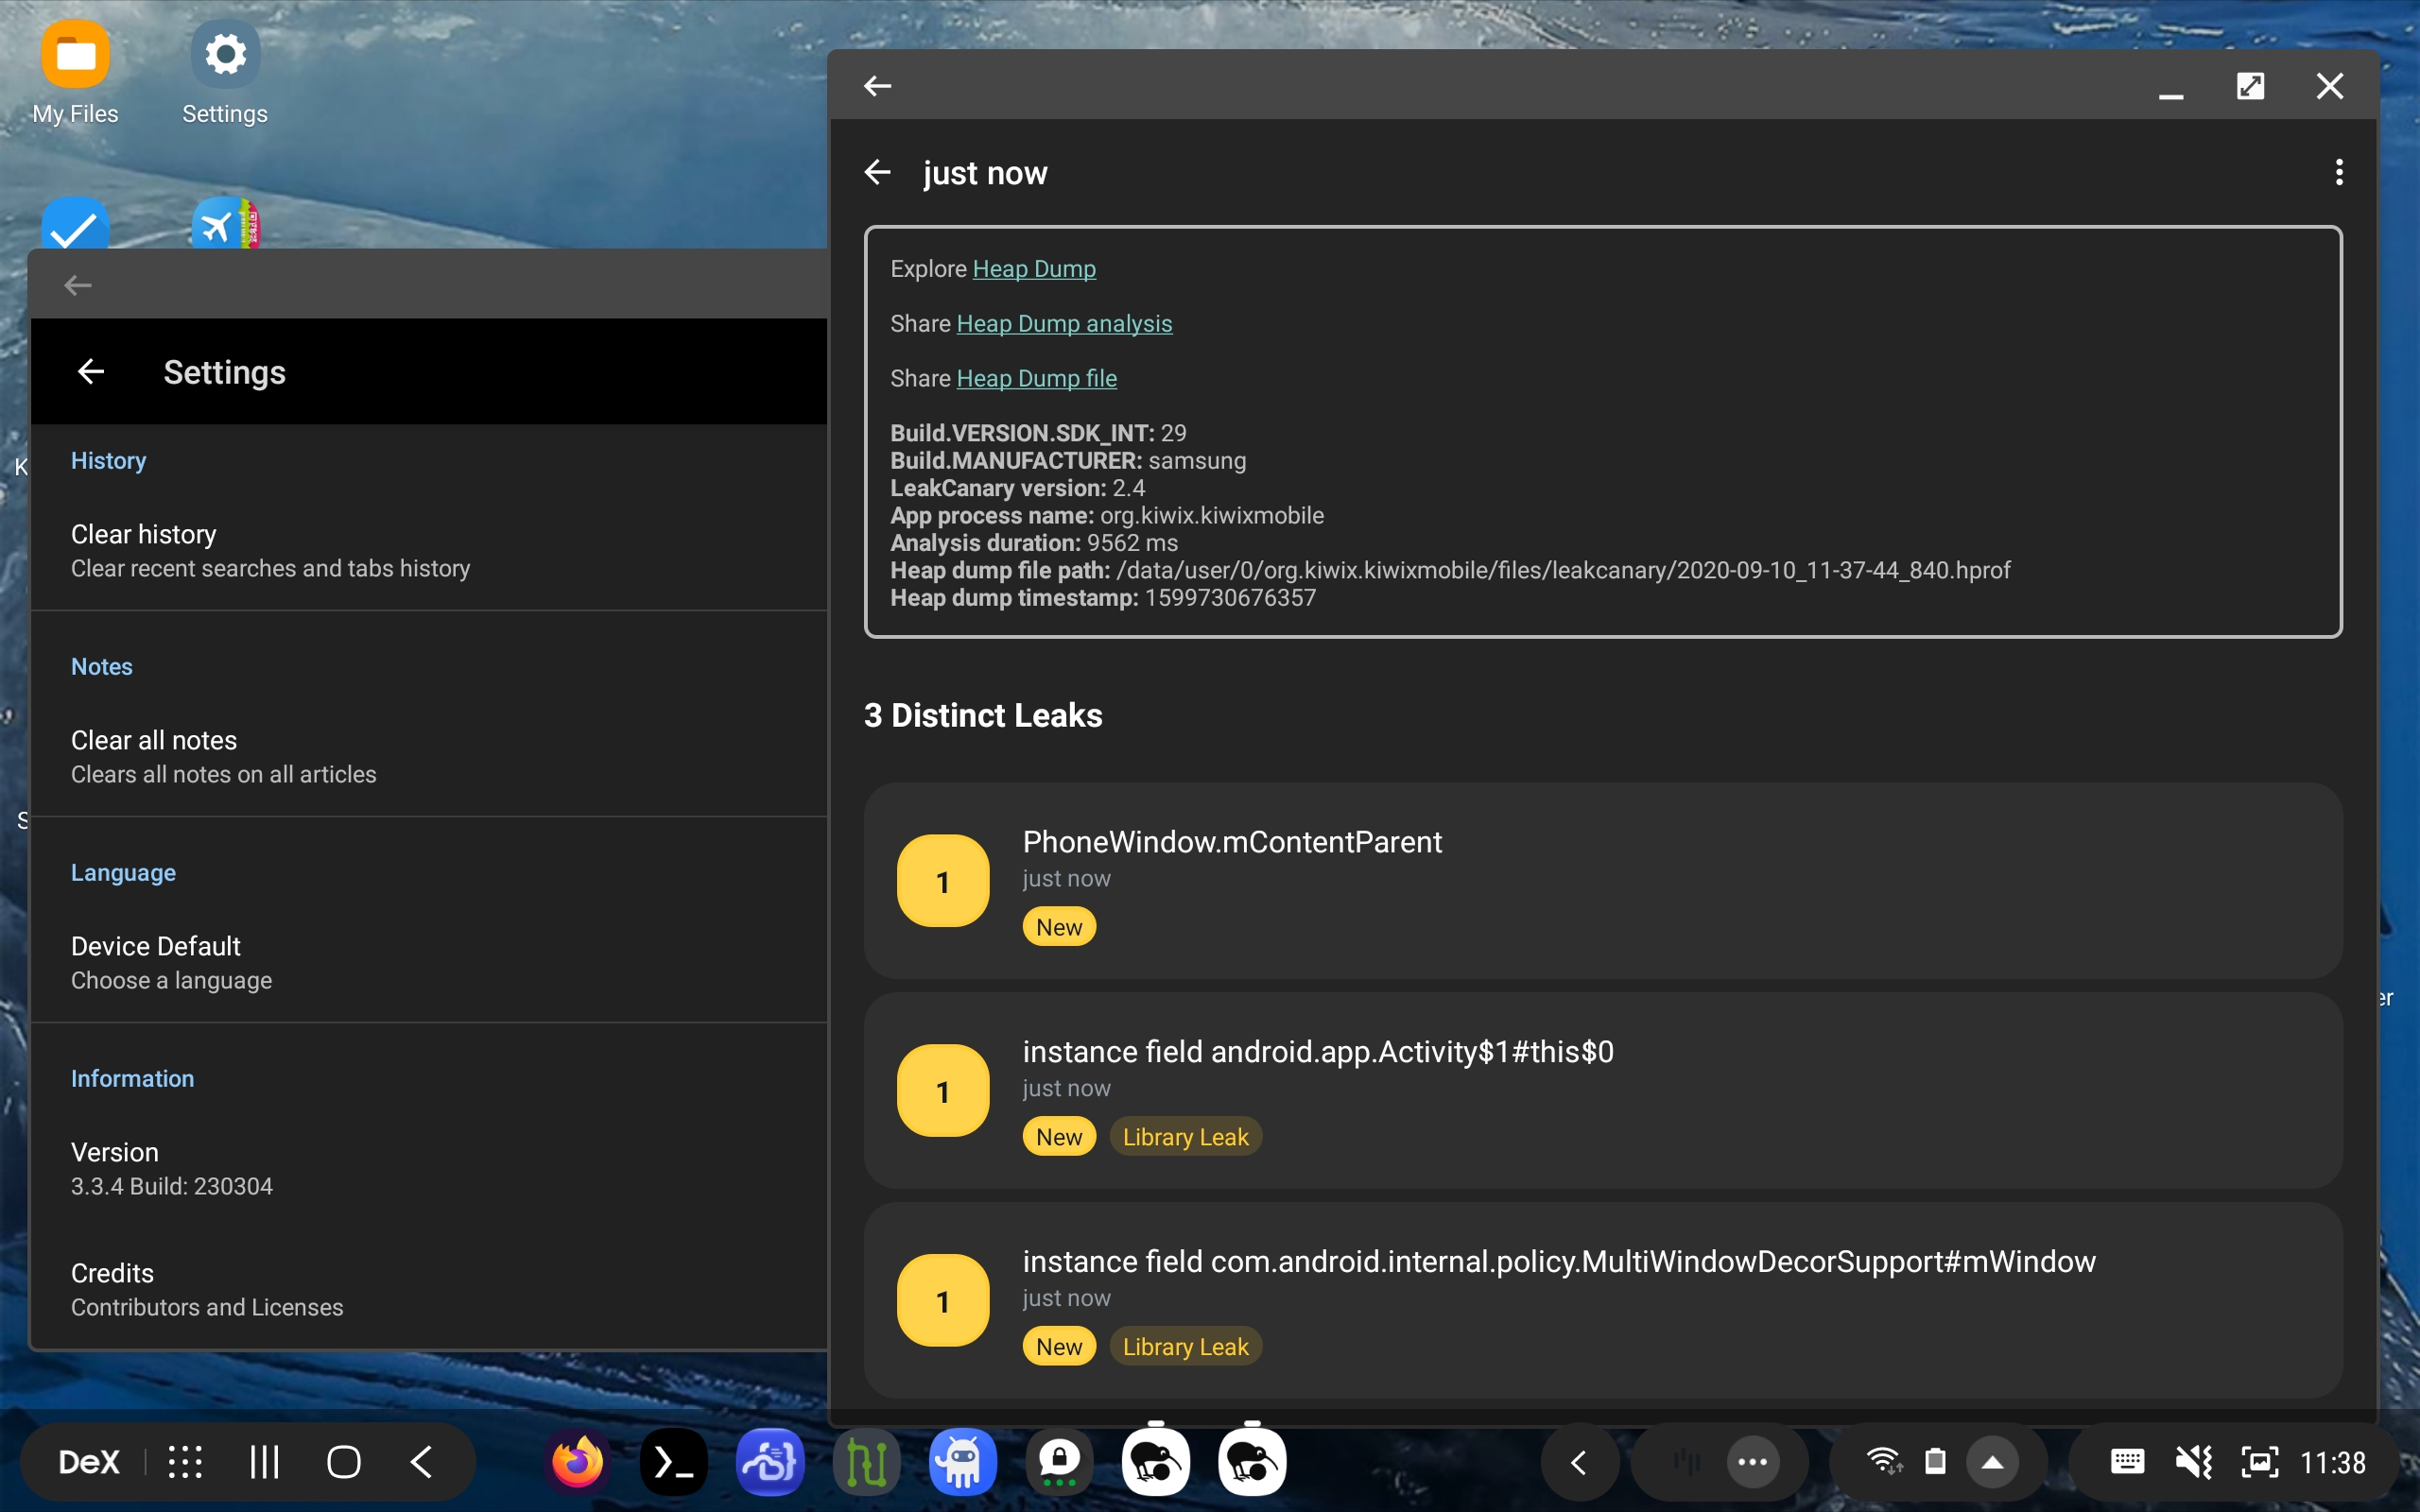Click the screen capture icon in tray

coord(2259,1462)
